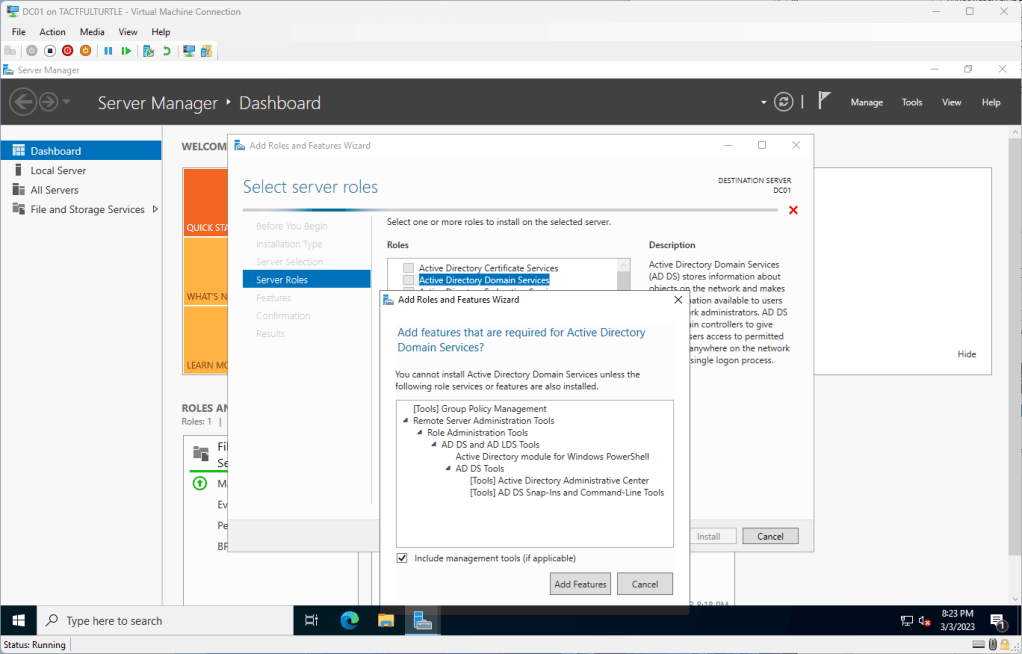Click the Add Features button

coord(580,584)
